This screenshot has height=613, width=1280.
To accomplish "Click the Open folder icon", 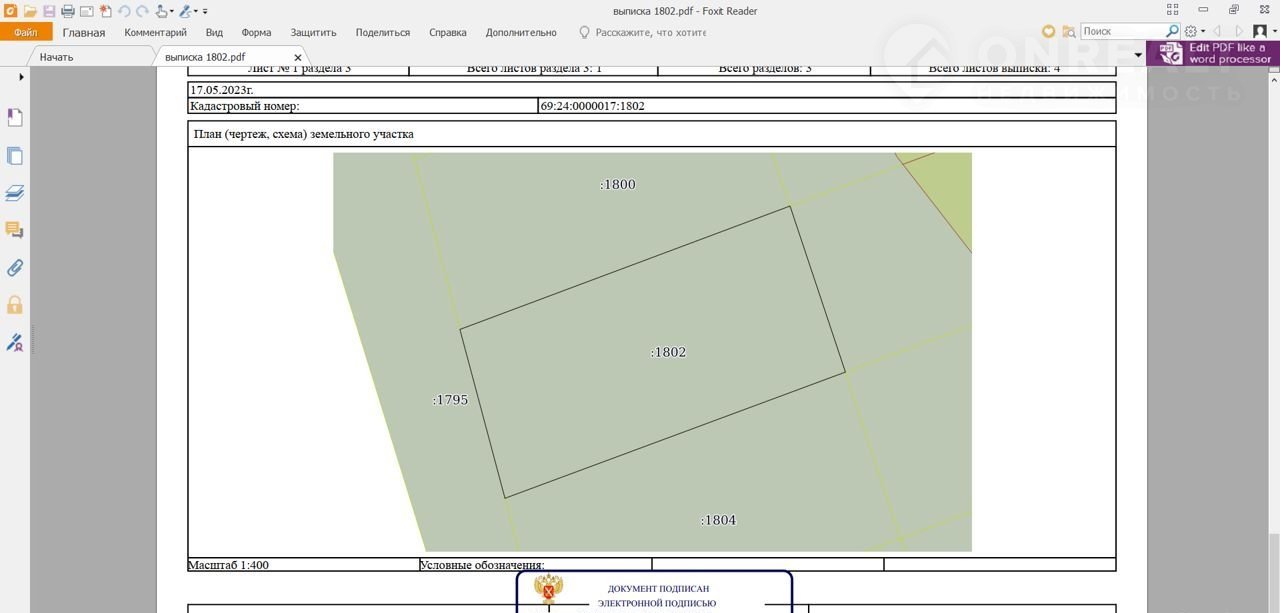I will (x=30, y=11).
